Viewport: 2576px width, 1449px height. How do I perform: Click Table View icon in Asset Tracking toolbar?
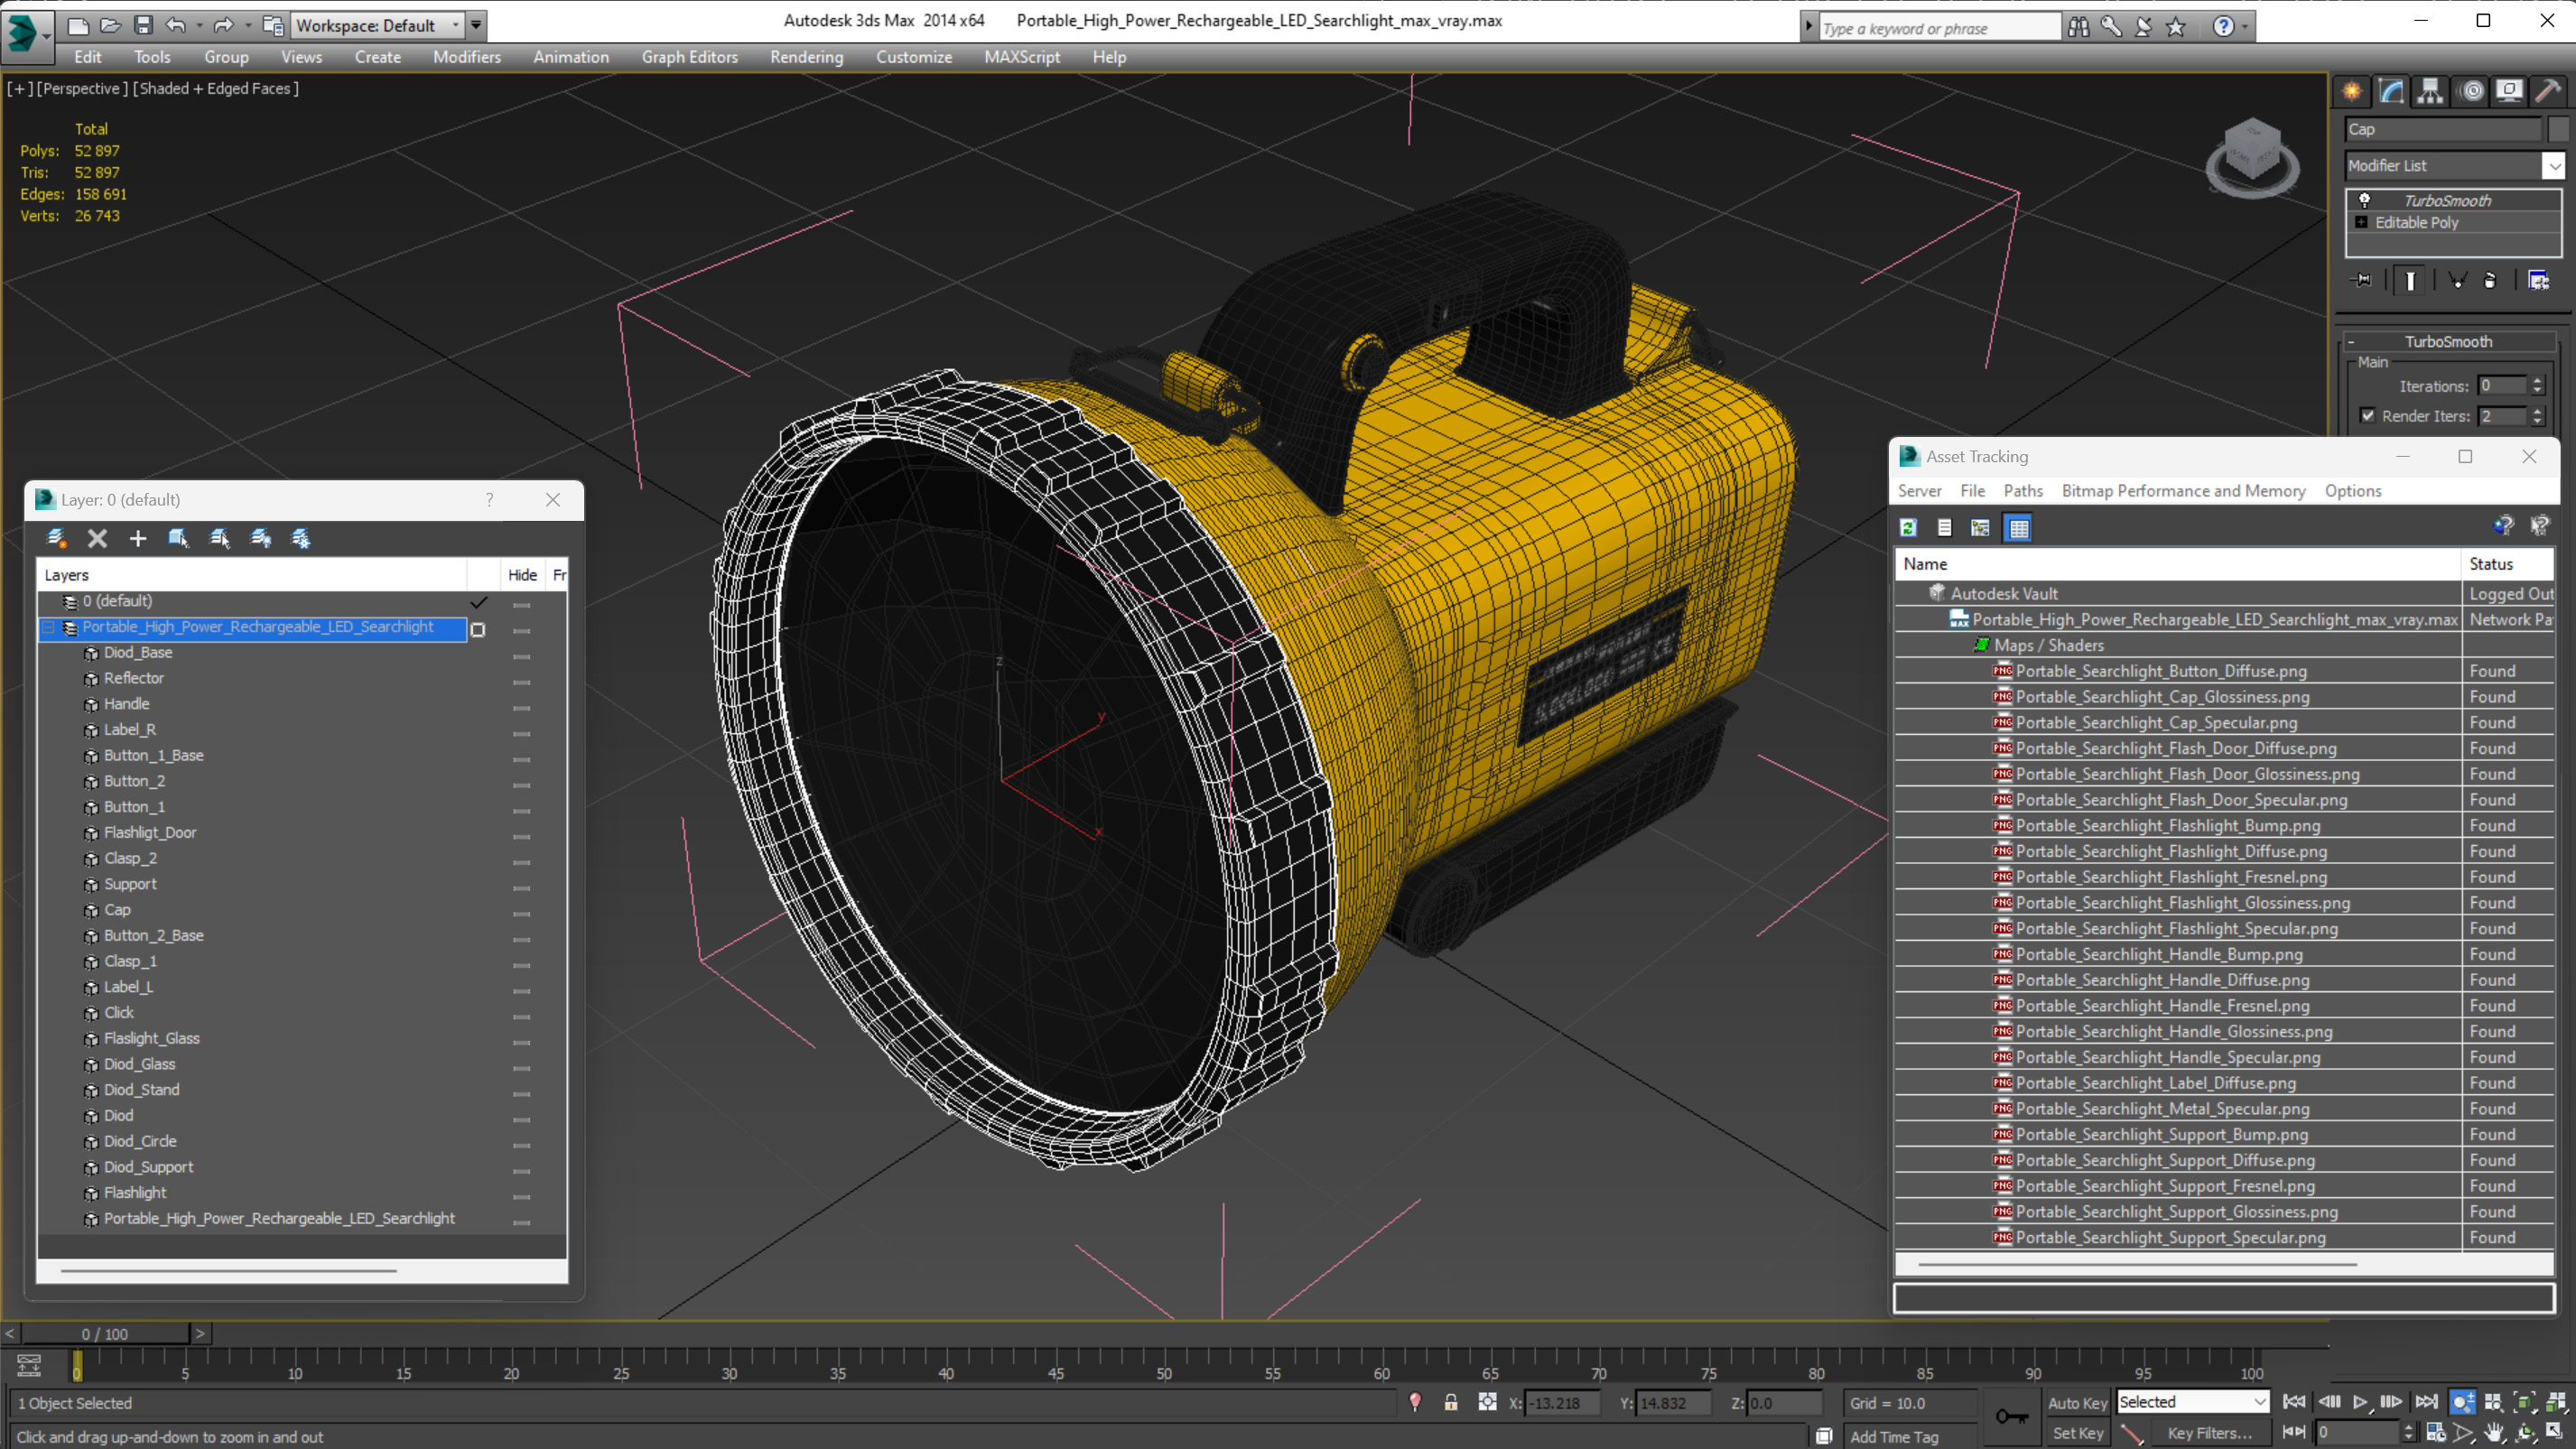(2018, 528)
